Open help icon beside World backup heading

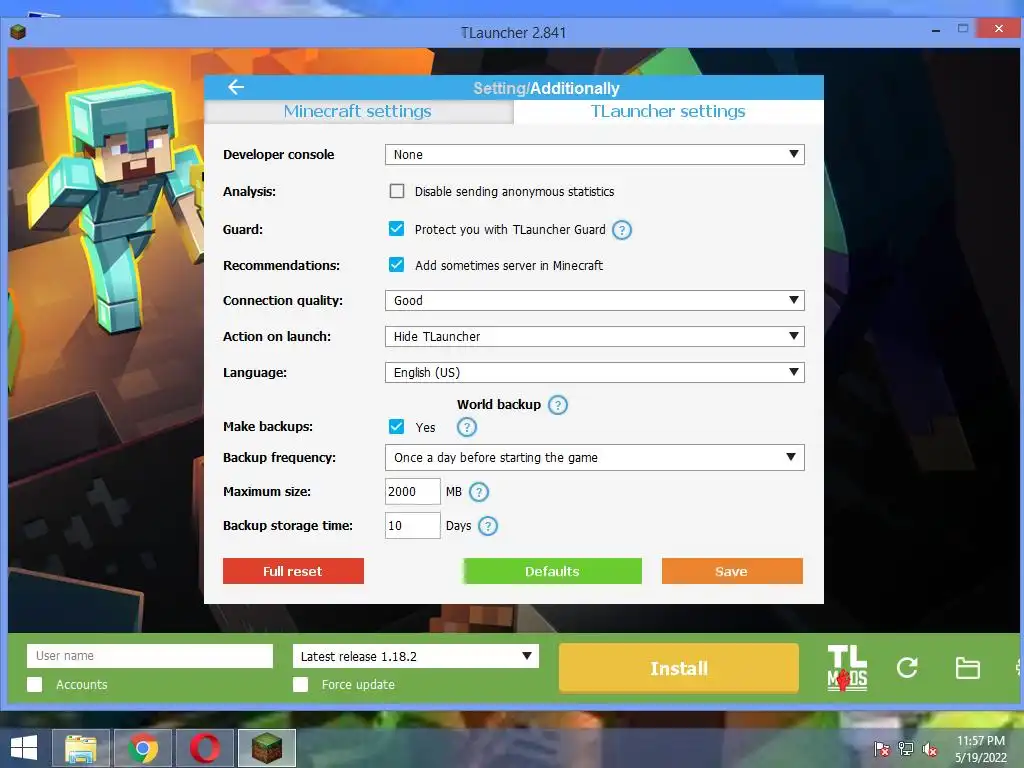click(558, 405)
